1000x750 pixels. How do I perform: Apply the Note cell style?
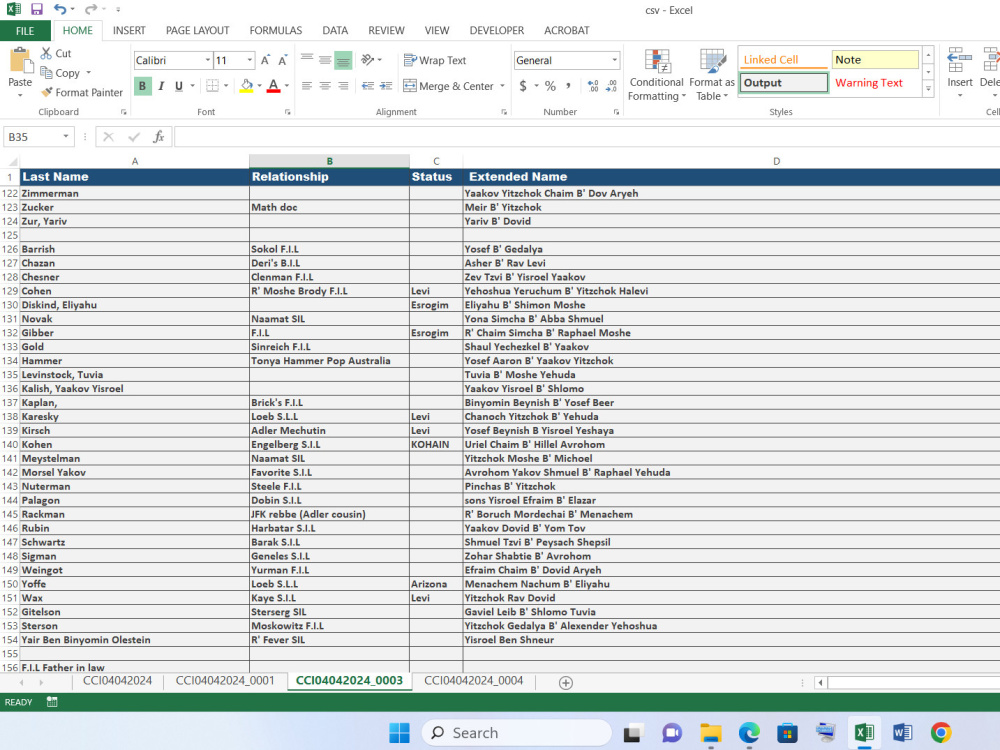click(875, 59)
